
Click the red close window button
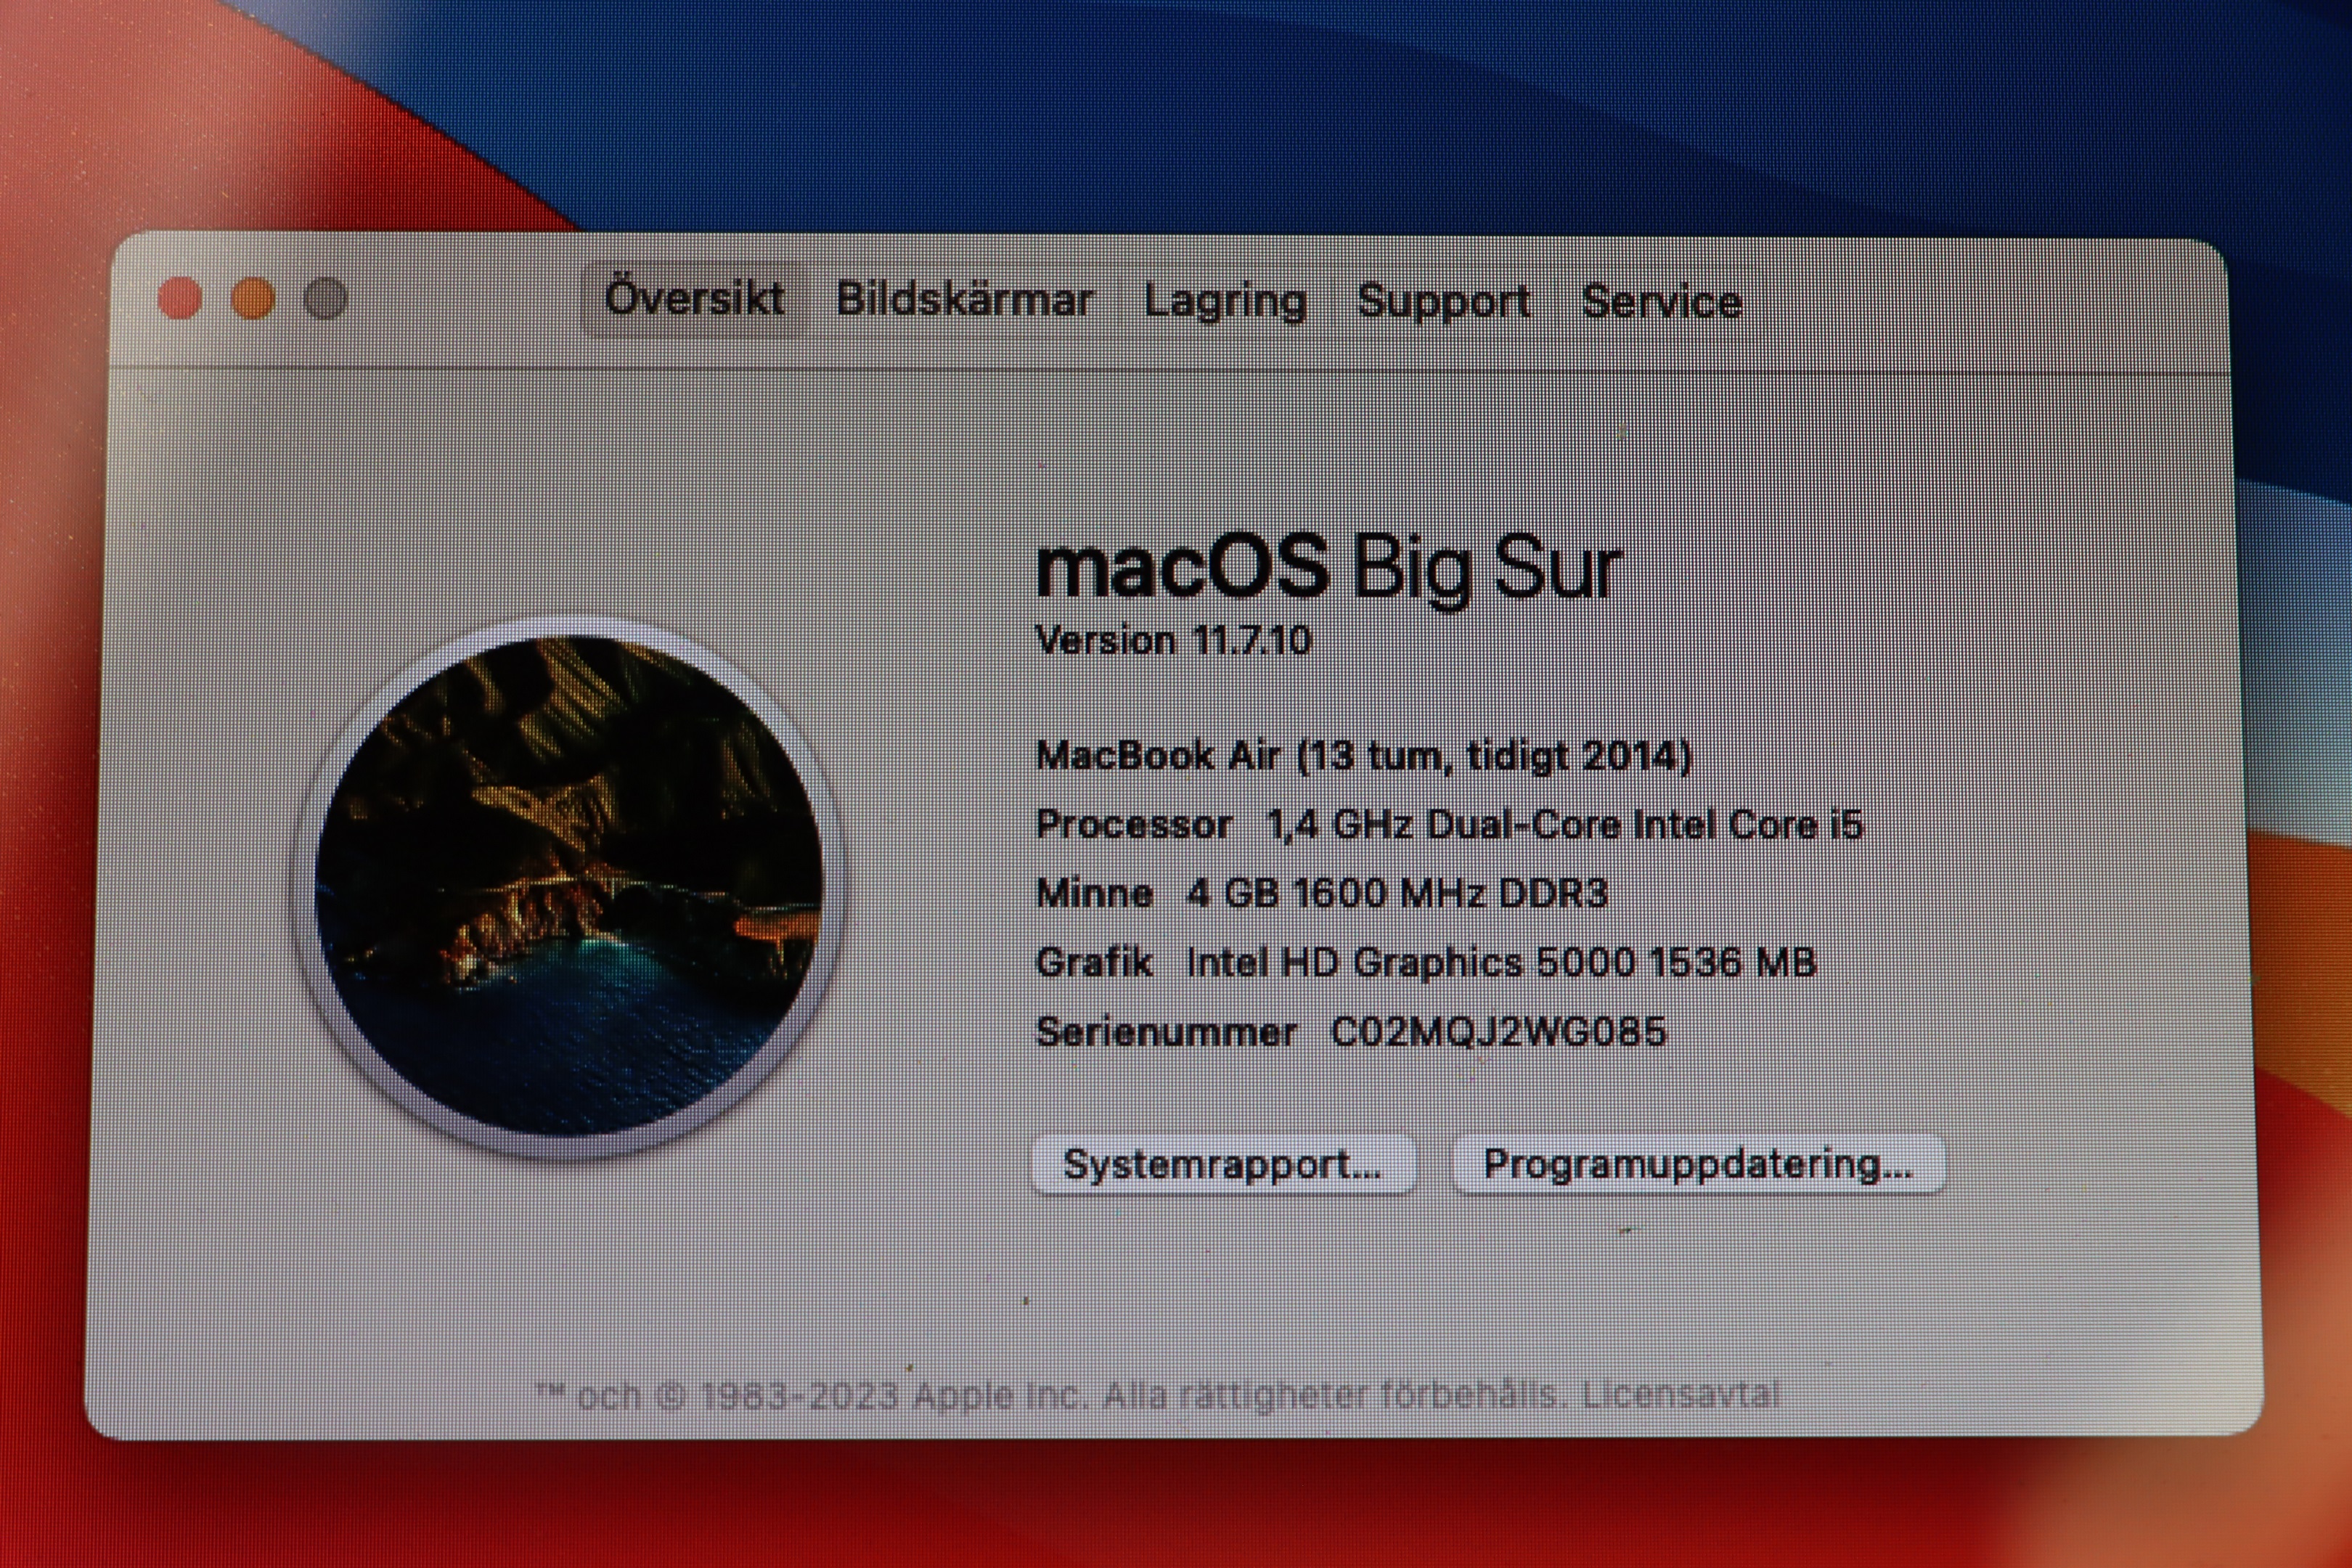click(x=180, y=298)
